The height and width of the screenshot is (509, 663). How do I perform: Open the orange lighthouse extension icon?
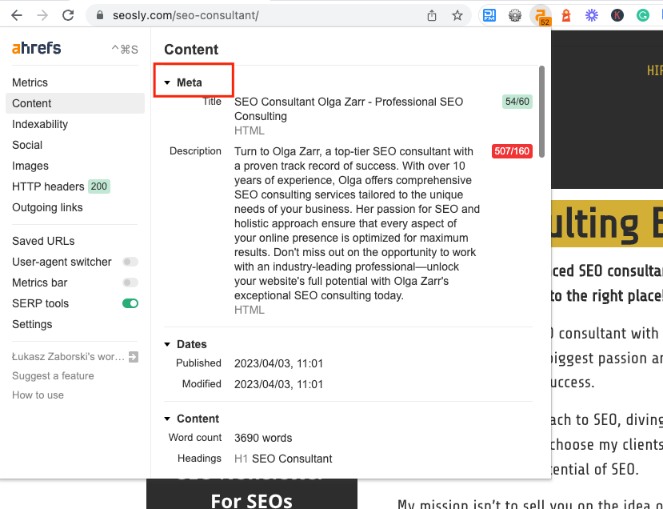pyautogui.click(x=566, y=16)
